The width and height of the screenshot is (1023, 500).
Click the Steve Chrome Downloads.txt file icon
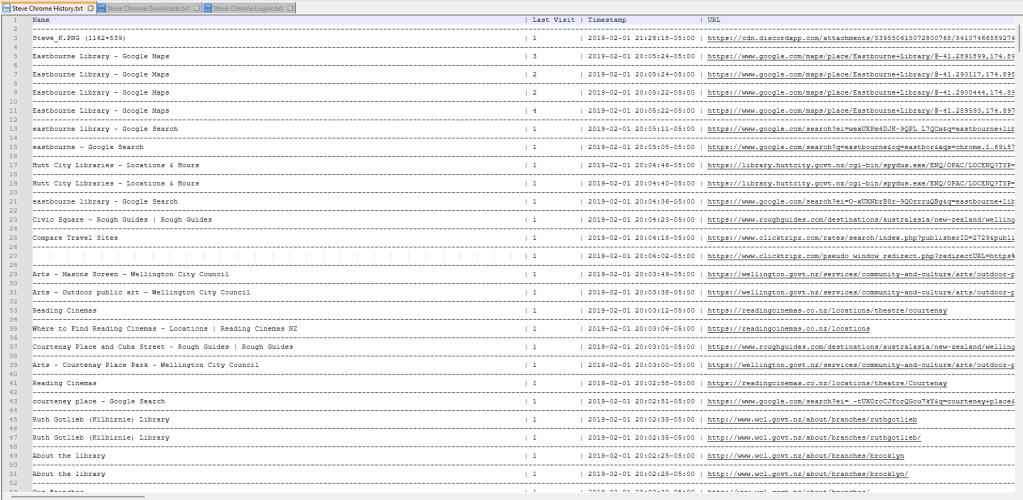pyautogui.click(x=103, y=7)
